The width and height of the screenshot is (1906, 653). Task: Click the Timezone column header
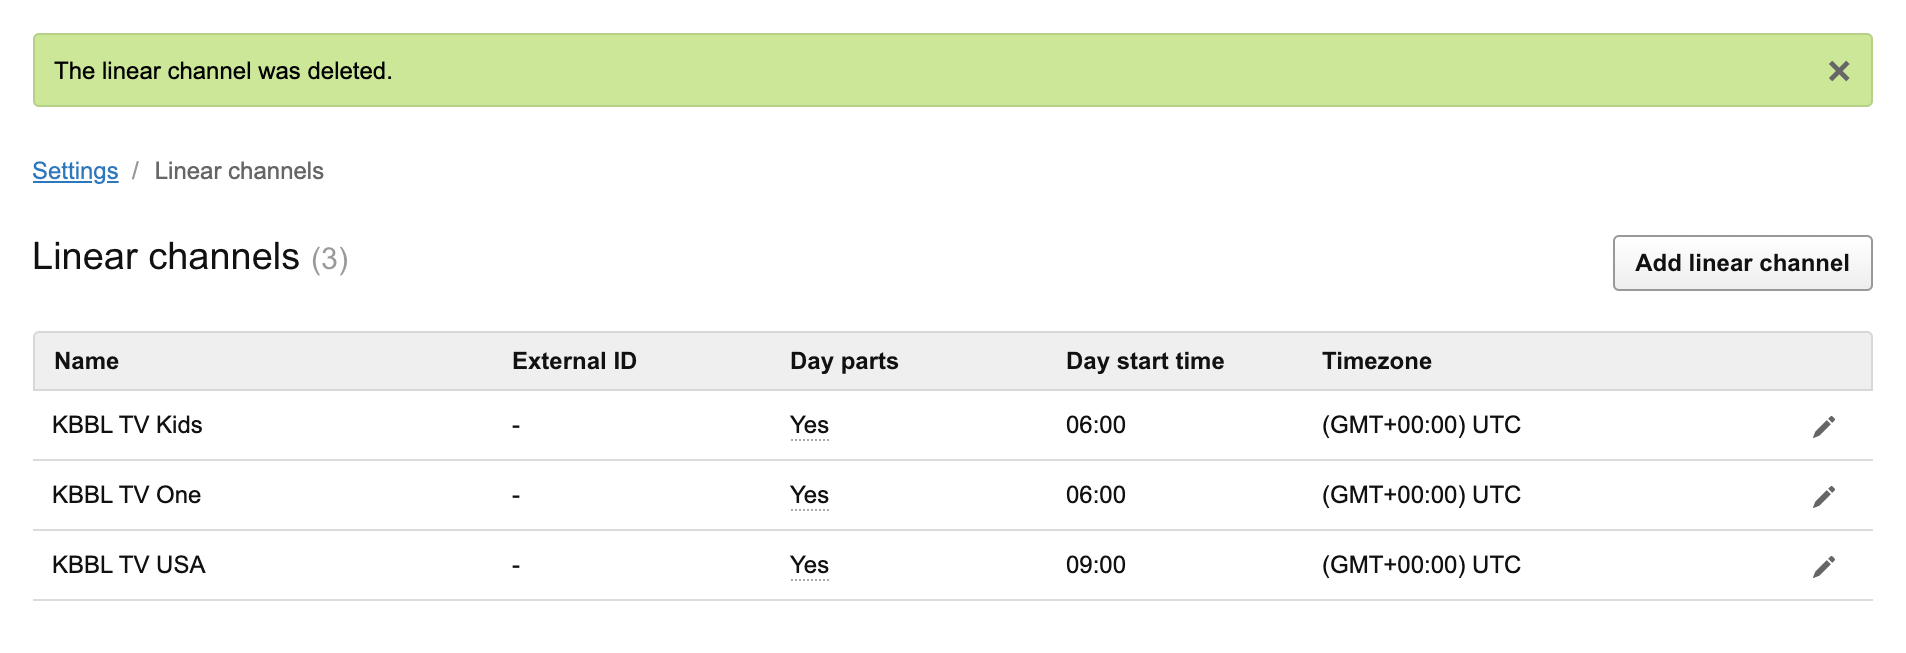pyautogui.click(x=1376, y=361)
